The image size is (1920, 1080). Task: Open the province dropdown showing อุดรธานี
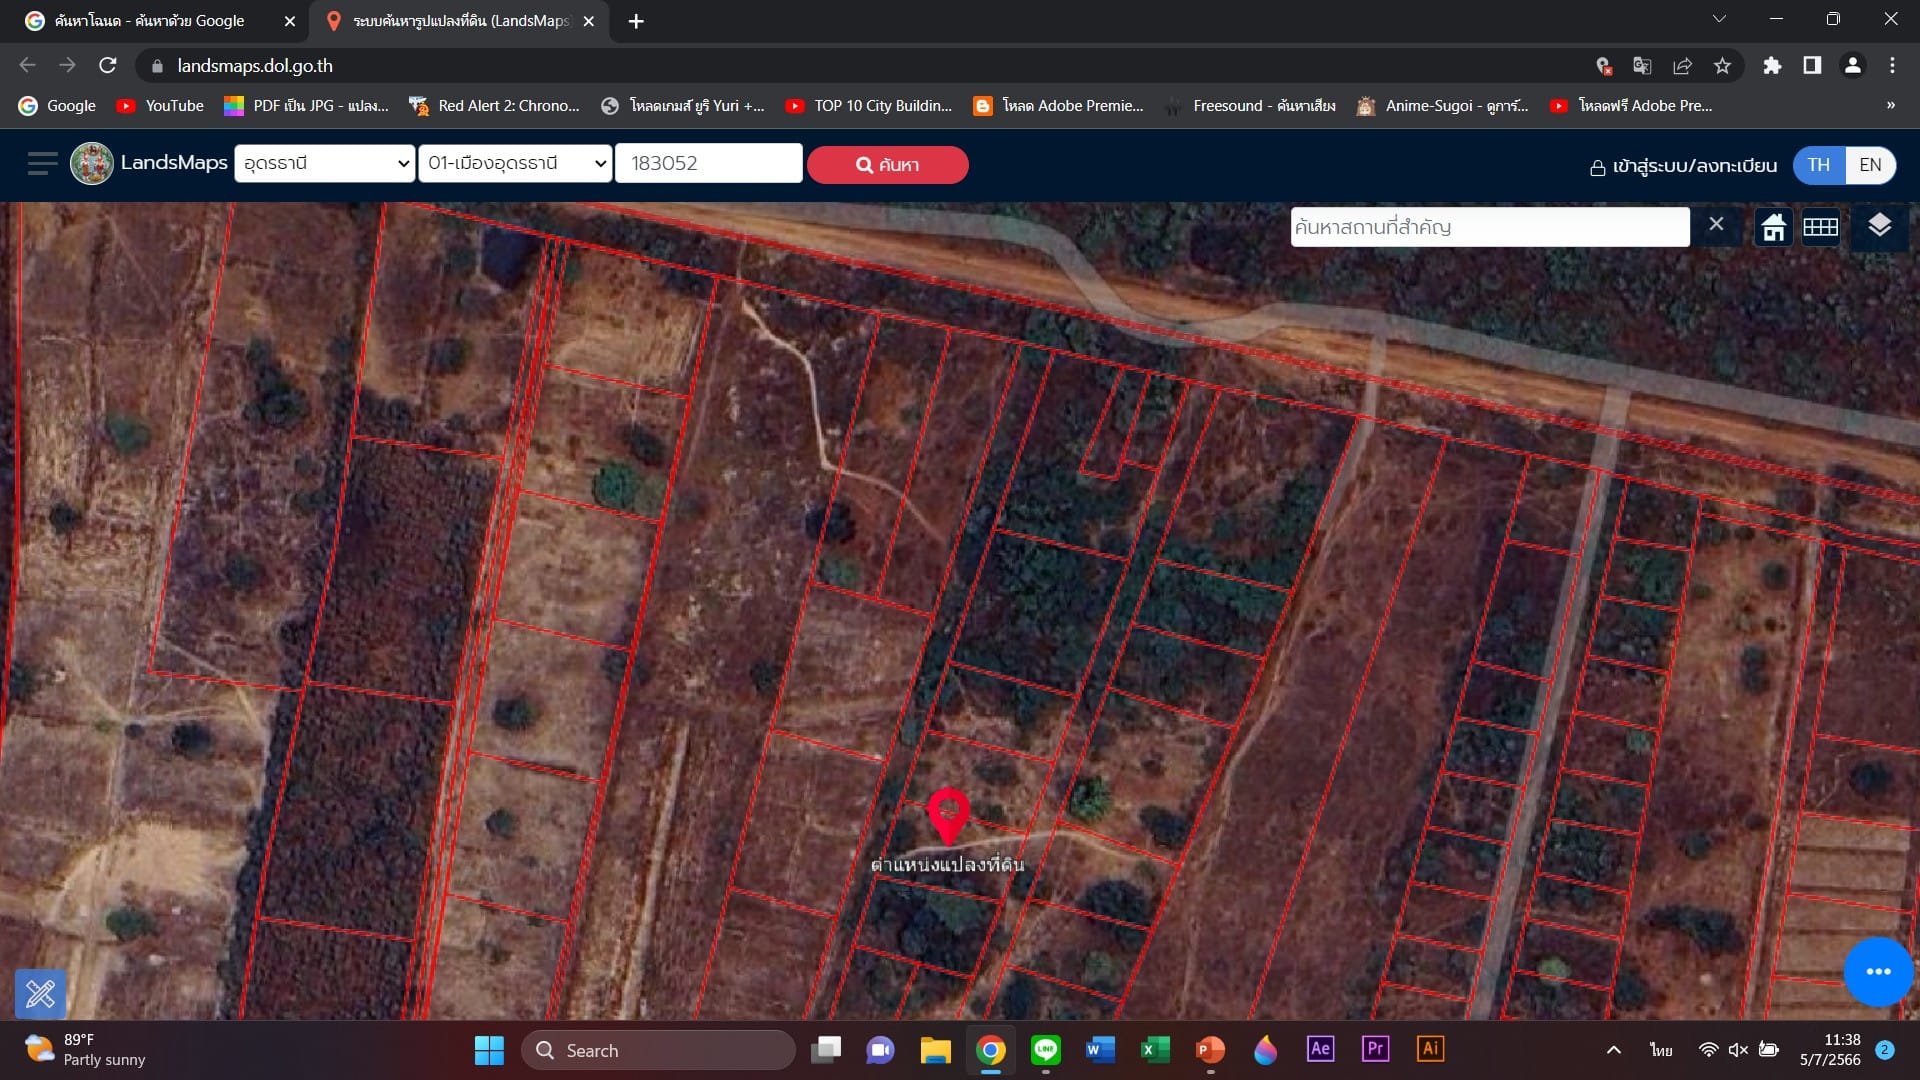coord(325,163)
